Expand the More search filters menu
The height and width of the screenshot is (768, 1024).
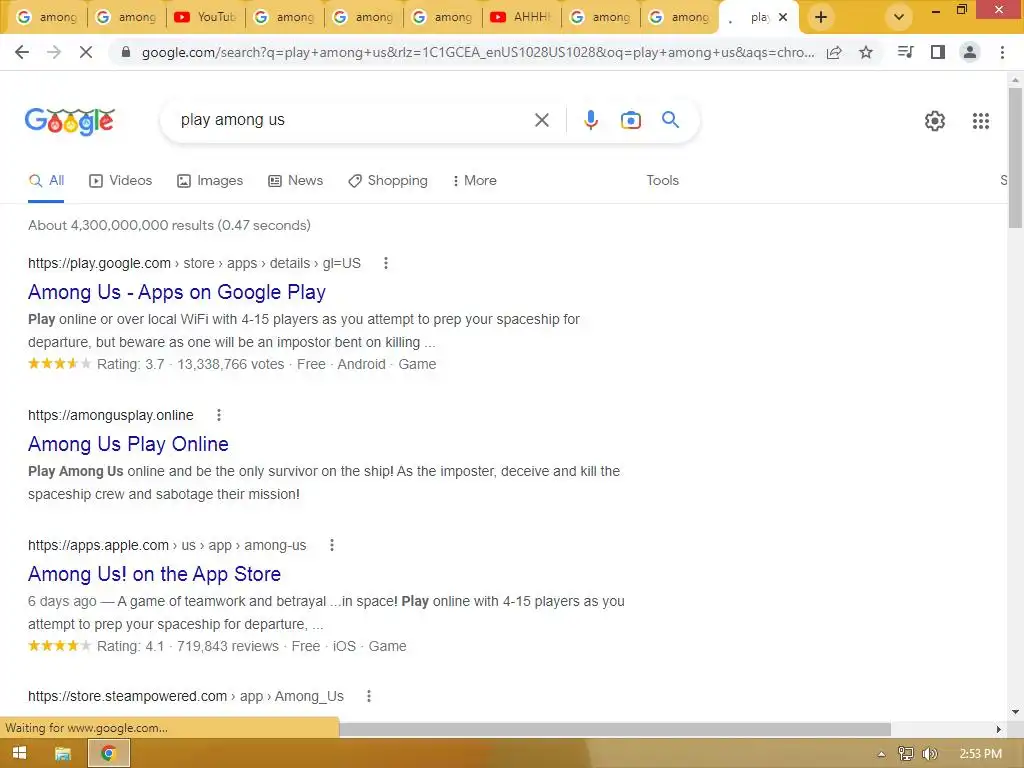point(475,180)
